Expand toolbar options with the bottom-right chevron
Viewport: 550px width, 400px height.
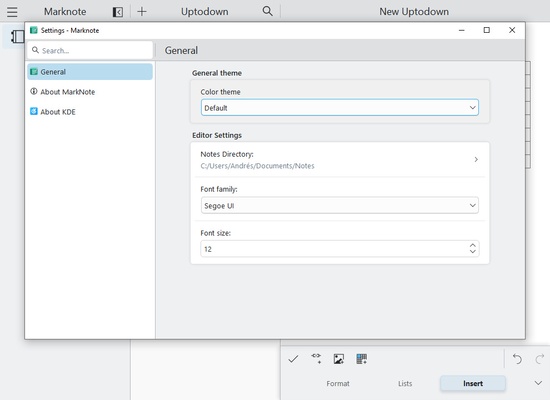(538, 383)
